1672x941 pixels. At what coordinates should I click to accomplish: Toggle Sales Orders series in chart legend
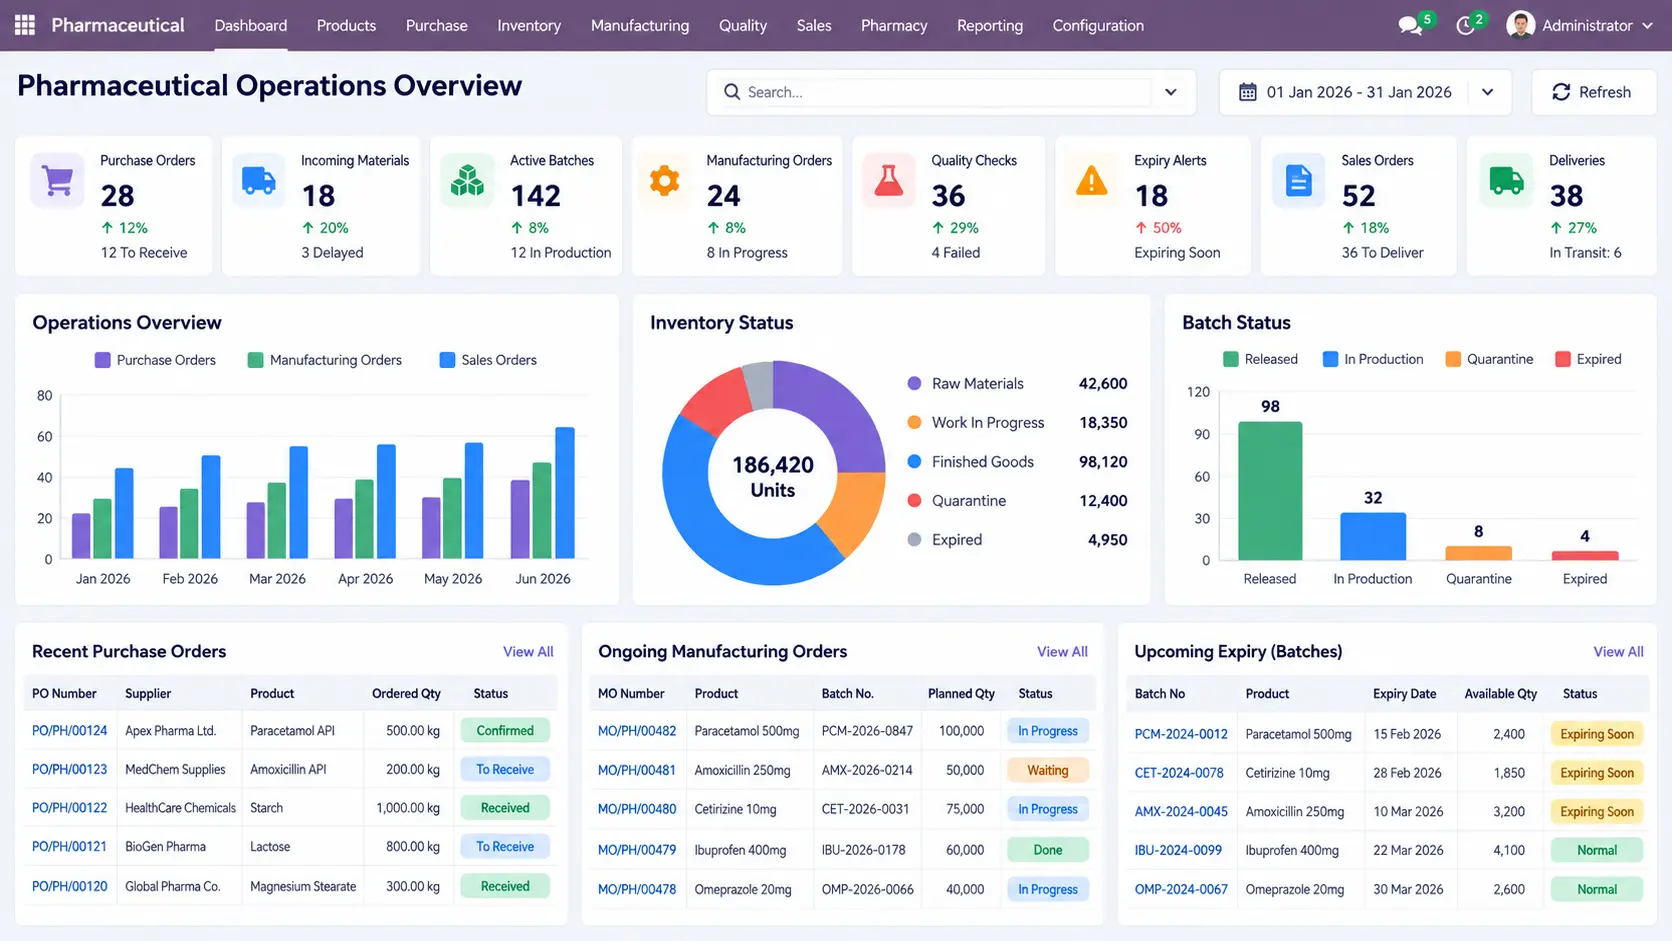coord(488,360)
